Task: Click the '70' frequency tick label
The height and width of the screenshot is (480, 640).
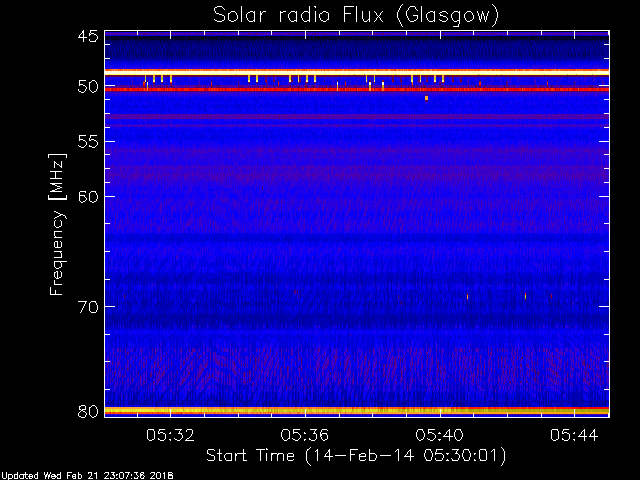Action: (x=88, y=307)
